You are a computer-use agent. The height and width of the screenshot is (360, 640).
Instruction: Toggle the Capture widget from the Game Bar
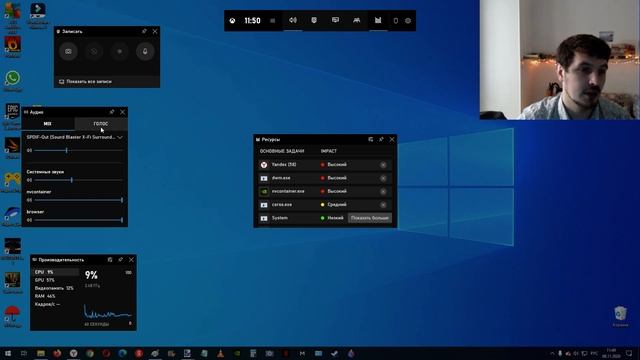[x=314, y=20]
